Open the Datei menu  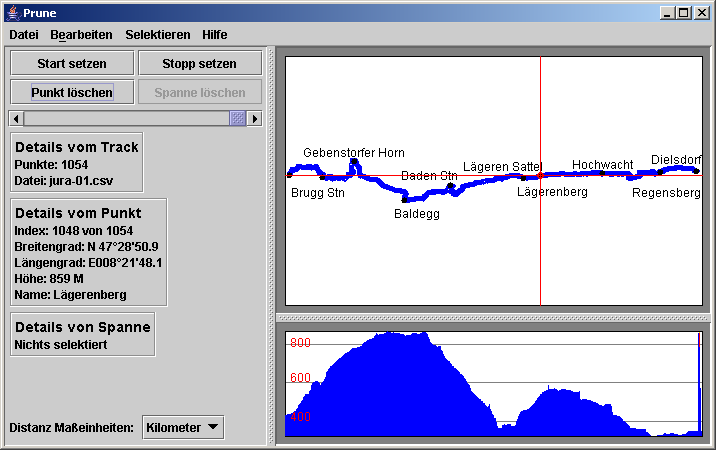coord(24,34)
